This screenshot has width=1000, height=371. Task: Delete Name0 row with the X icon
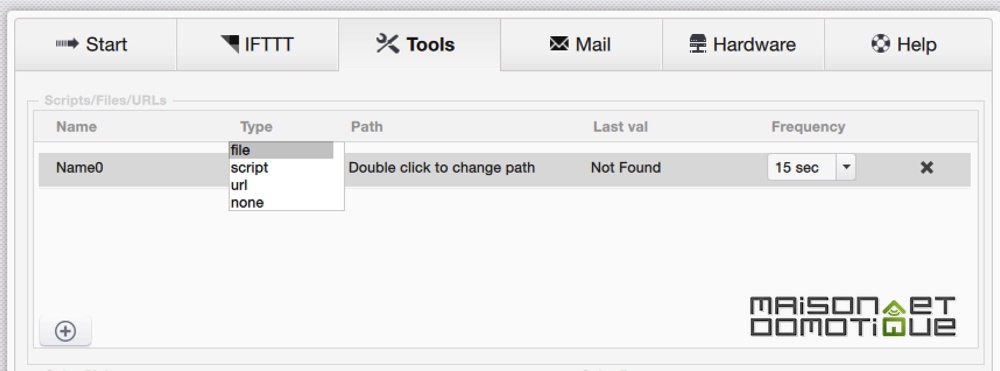(x=927, y=168)
